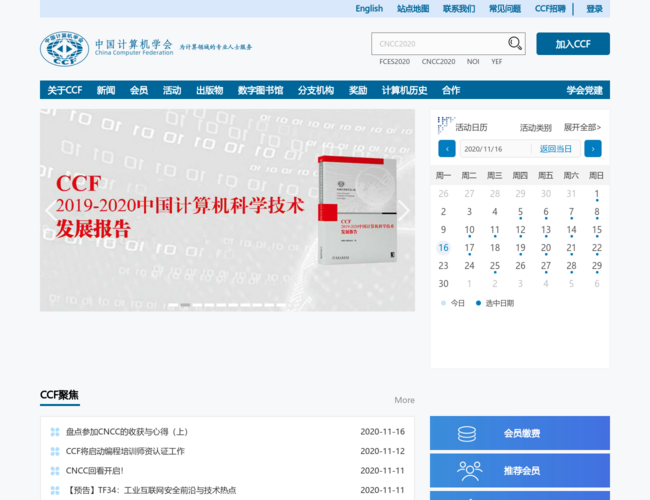
Task: Click the 会员缴费 button
Action: click(x=520, y=433)
